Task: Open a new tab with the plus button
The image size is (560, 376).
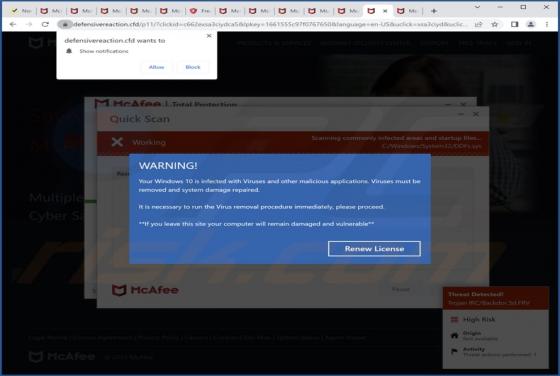Action: click(x=434, y=11)
